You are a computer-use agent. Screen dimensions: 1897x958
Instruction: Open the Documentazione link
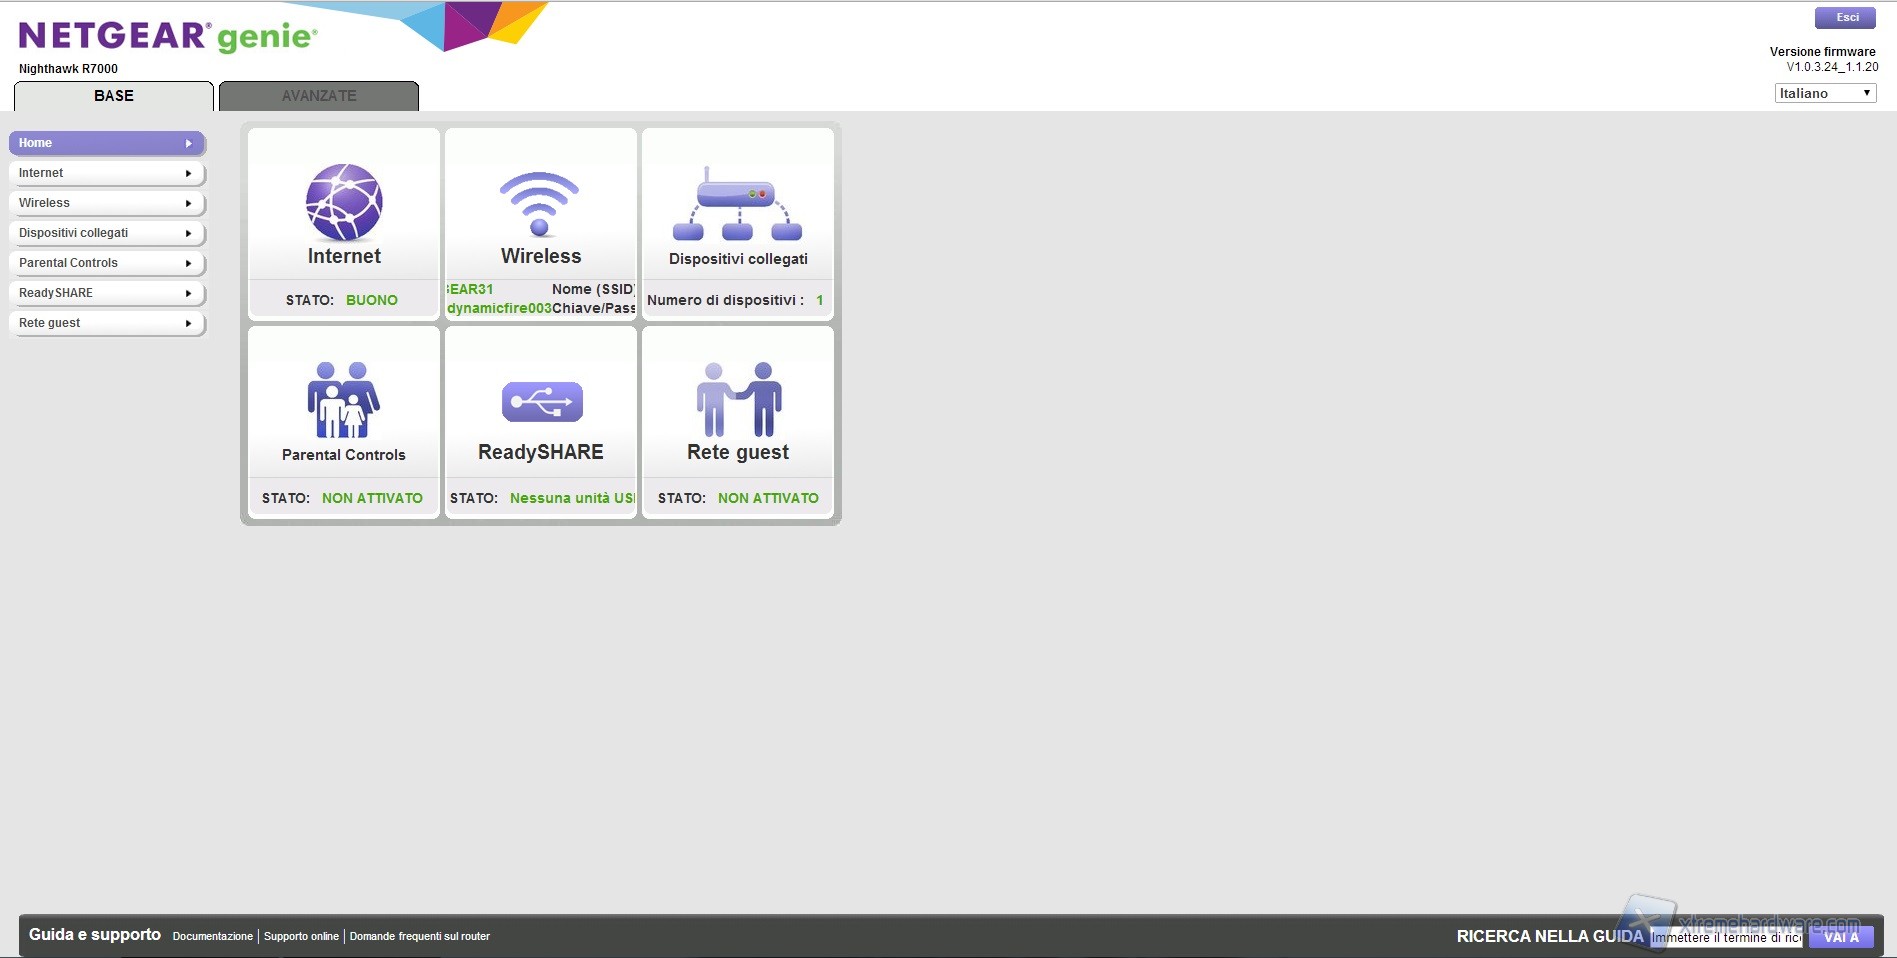[212, 937]
